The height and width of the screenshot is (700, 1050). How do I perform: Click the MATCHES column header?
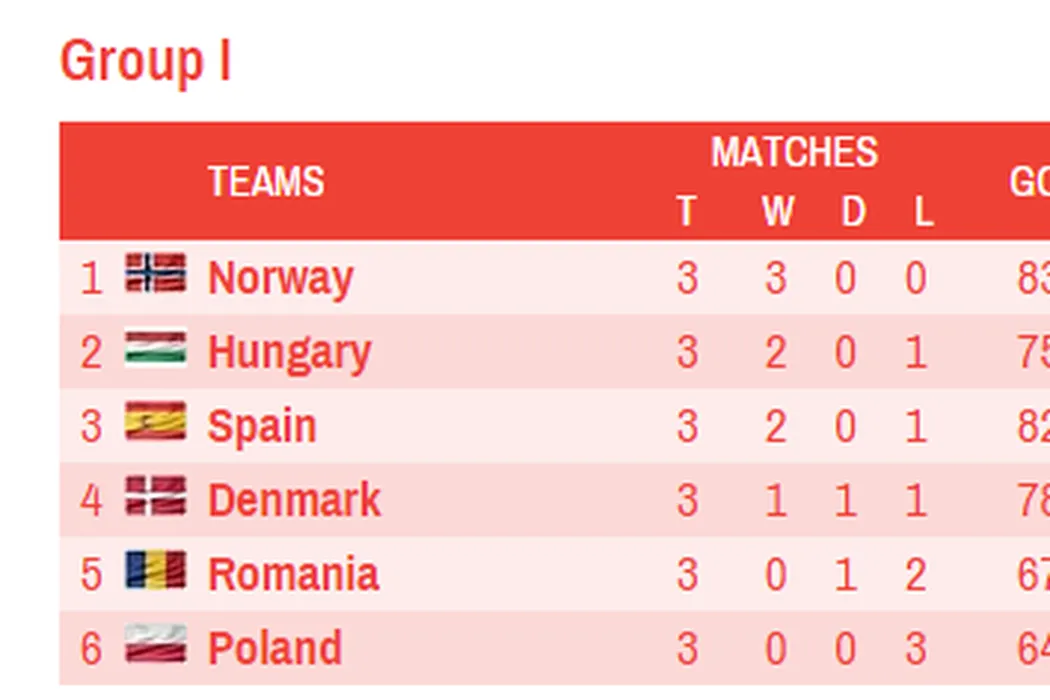(x=794, y=152)
